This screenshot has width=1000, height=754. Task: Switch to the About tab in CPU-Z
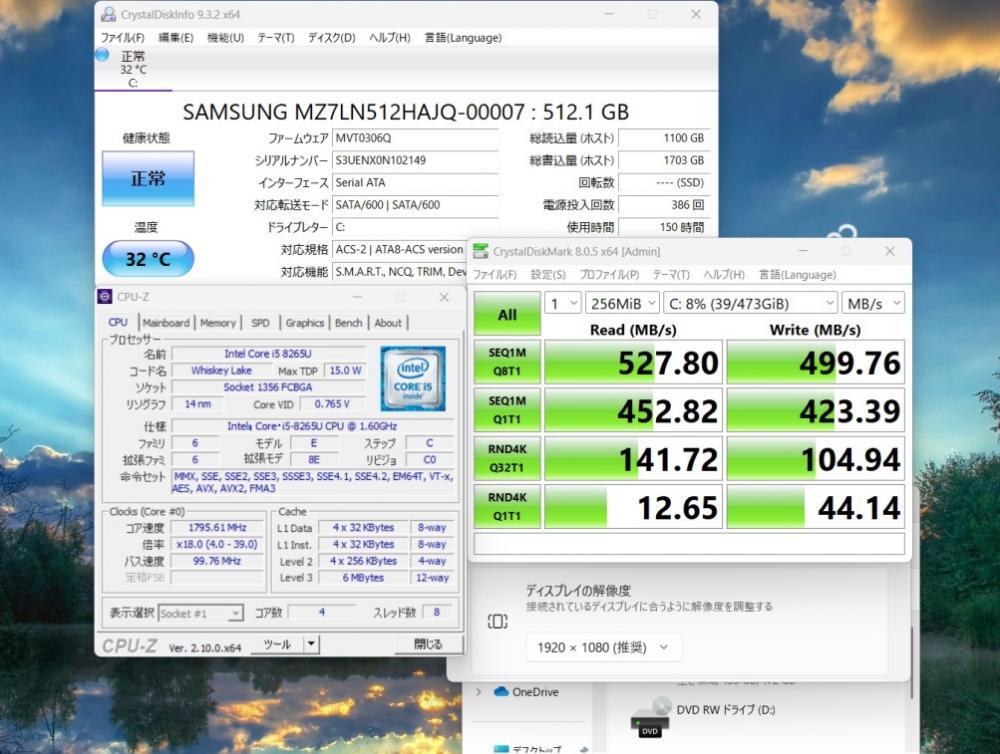pos(388,323)
